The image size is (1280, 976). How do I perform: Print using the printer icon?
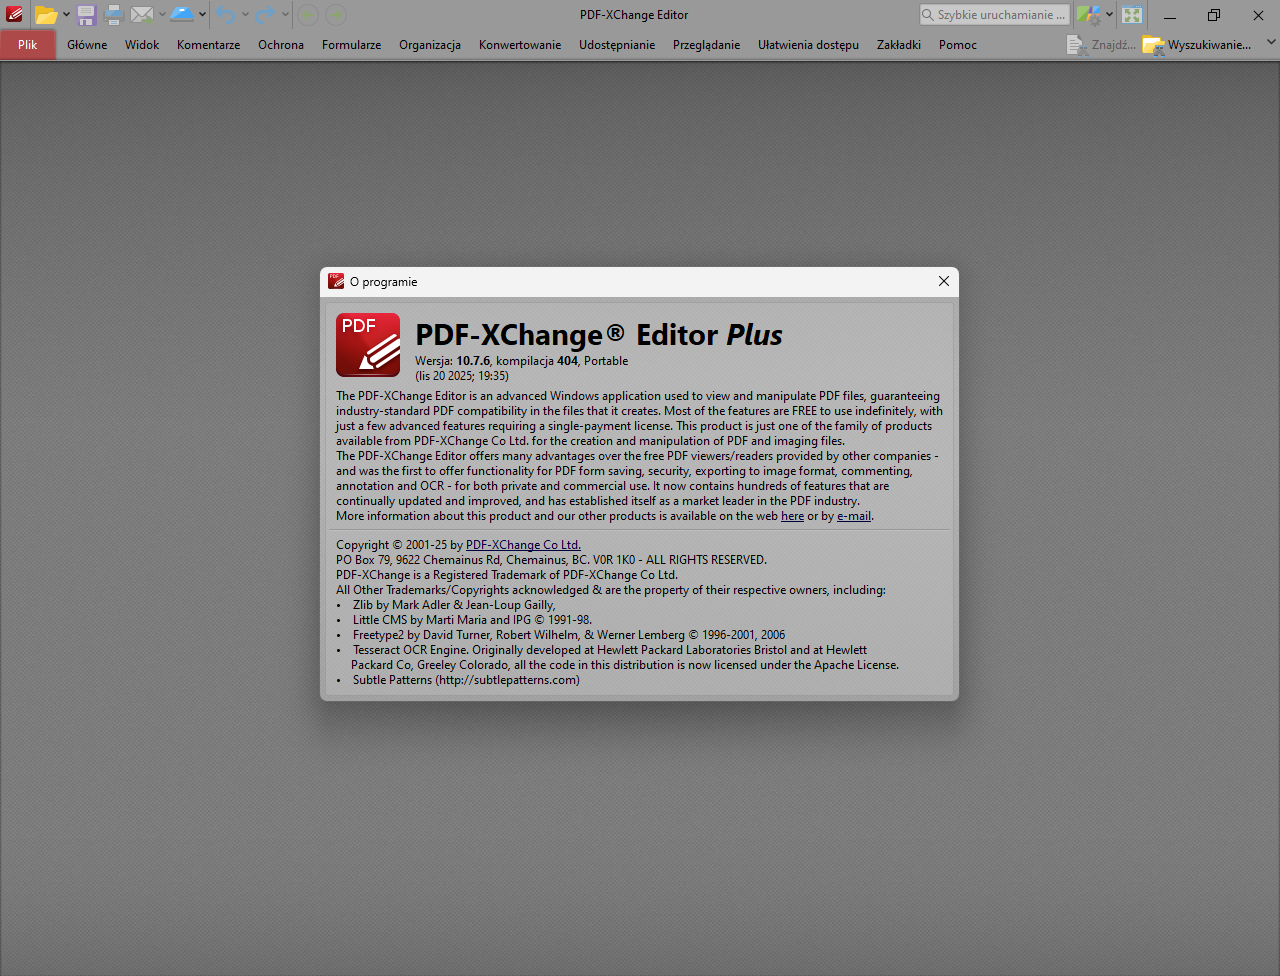pyautogui.click(x=113, y=15)
